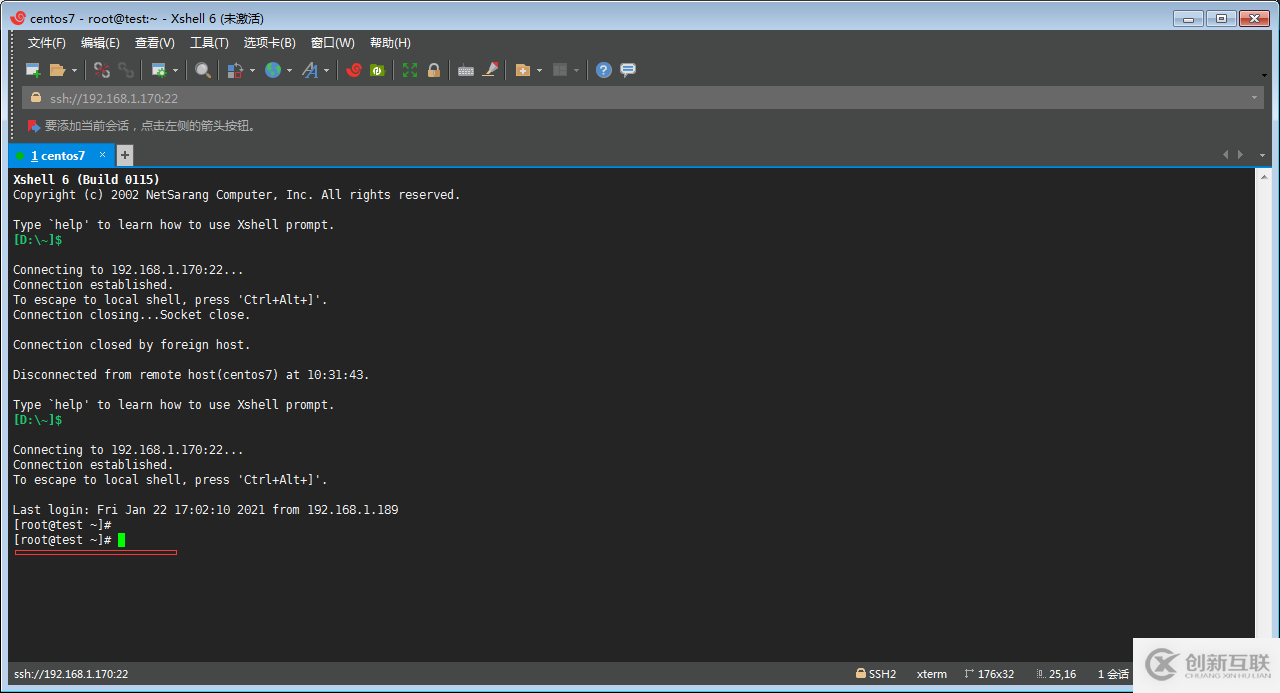This screenshot has width=1280, height=693.
Task: Click the highlighter pen toolbar icon
Action: pyautogui.click(x=490, y=70)
